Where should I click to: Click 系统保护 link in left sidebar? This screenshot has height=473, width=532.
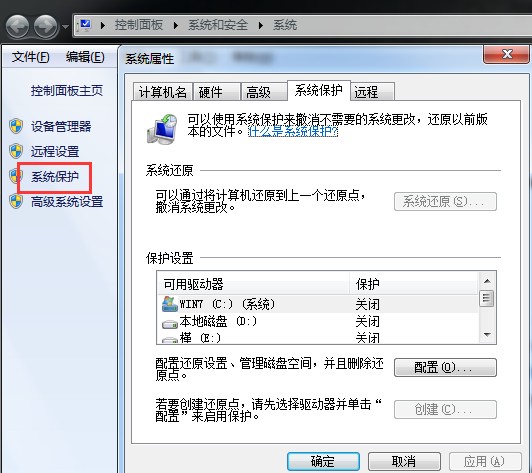pos(55,176)
